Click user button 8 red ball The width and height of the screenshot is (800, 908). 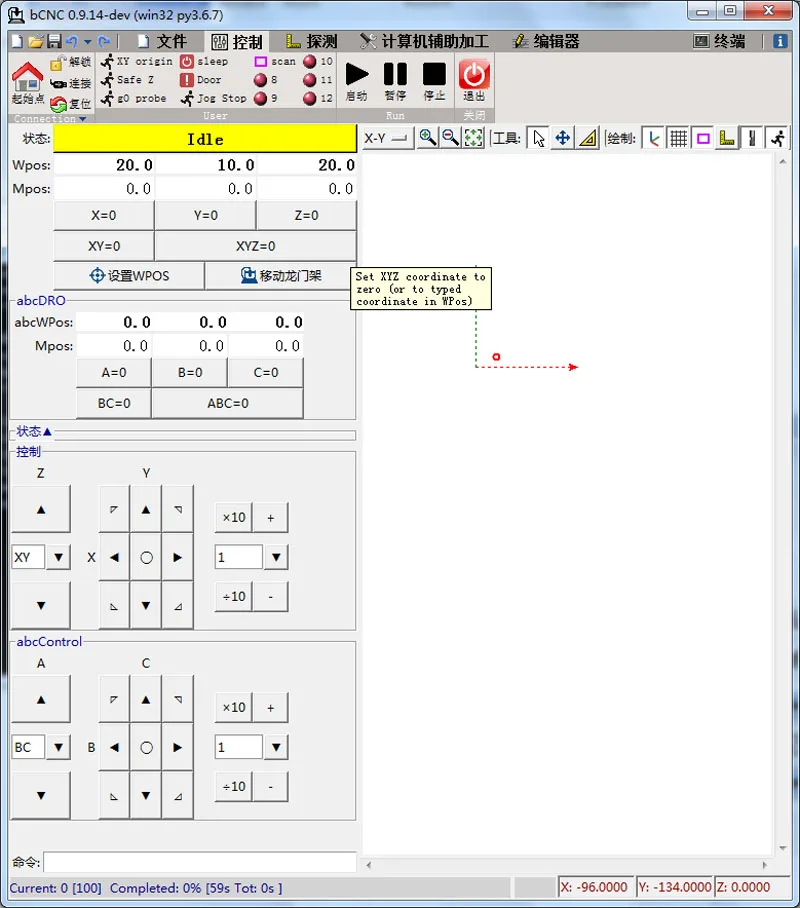(x=261, y=80)
